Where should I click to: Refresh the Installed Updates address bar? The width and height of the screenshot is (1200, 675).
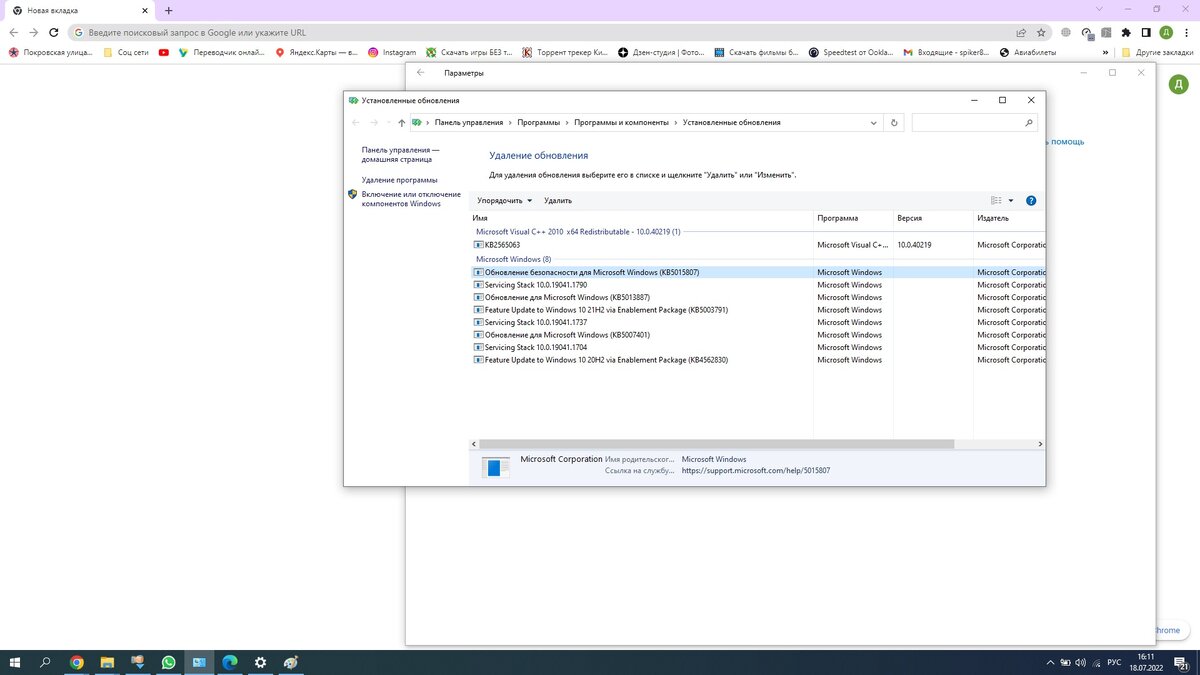pyautogui.click(x=894, y=123)
